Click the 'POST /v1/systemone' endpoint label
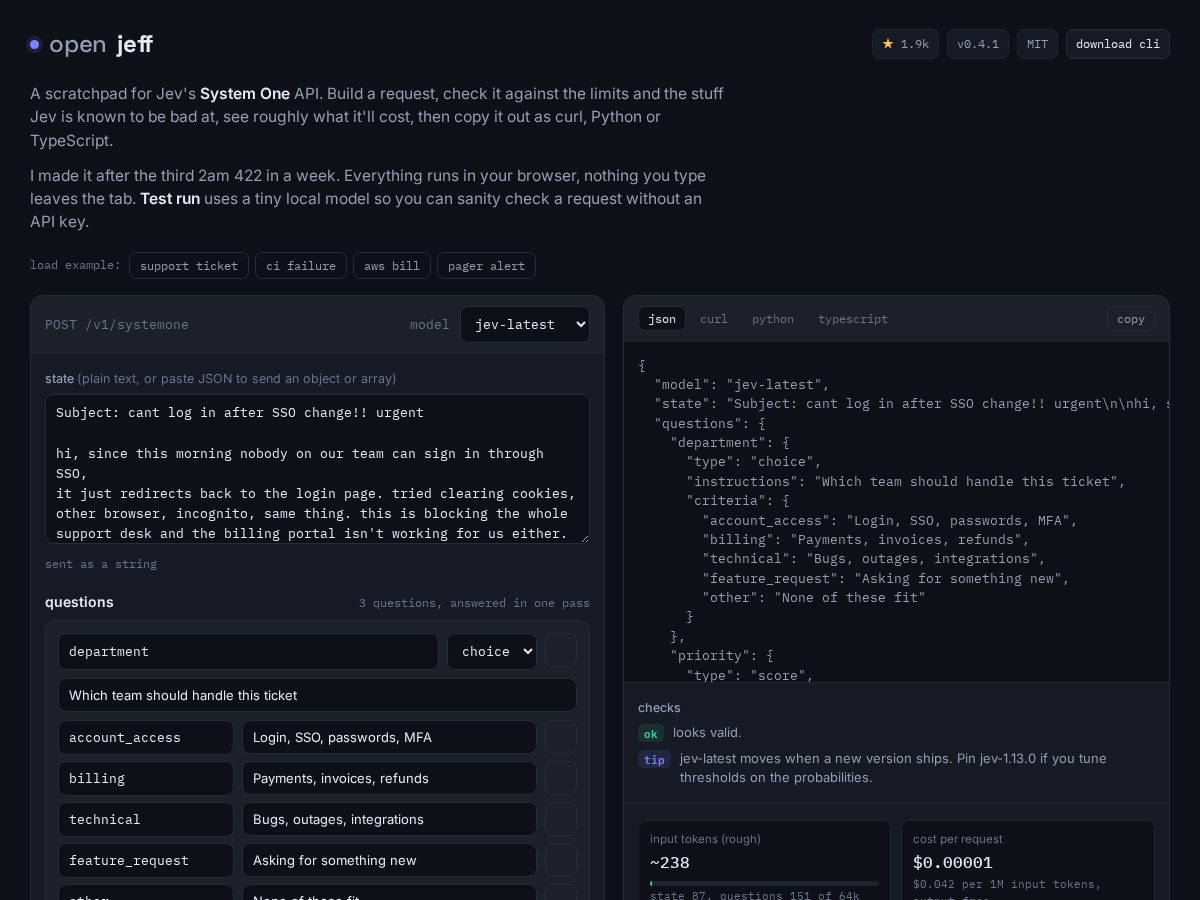The image size is (1200, 900). [x=117, y=325]
